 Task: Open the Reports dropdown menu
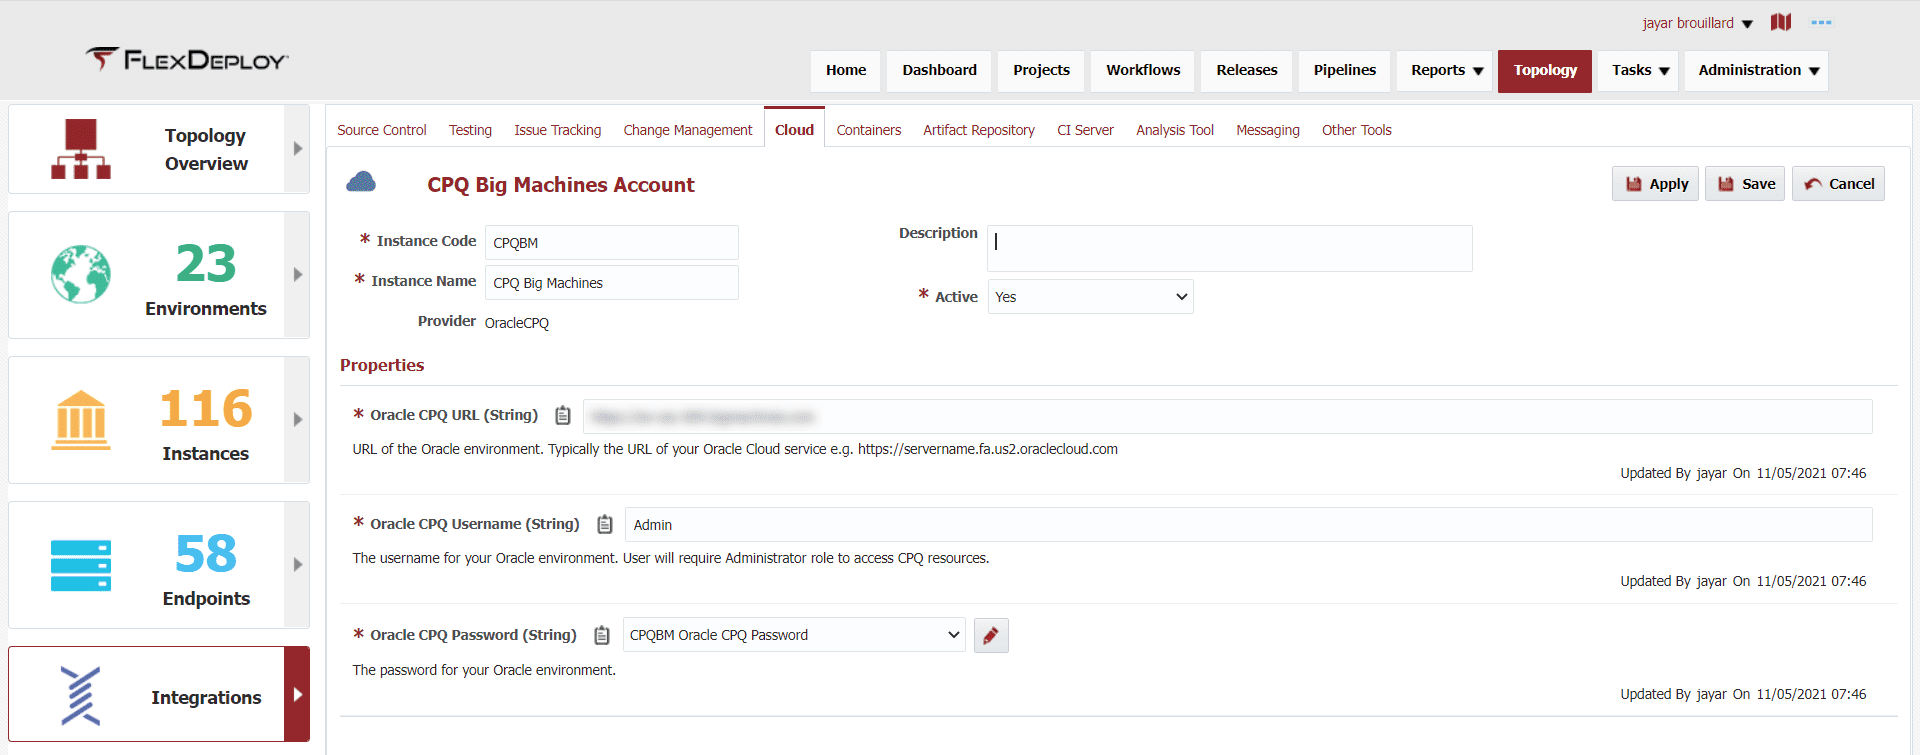(1445, 71)
